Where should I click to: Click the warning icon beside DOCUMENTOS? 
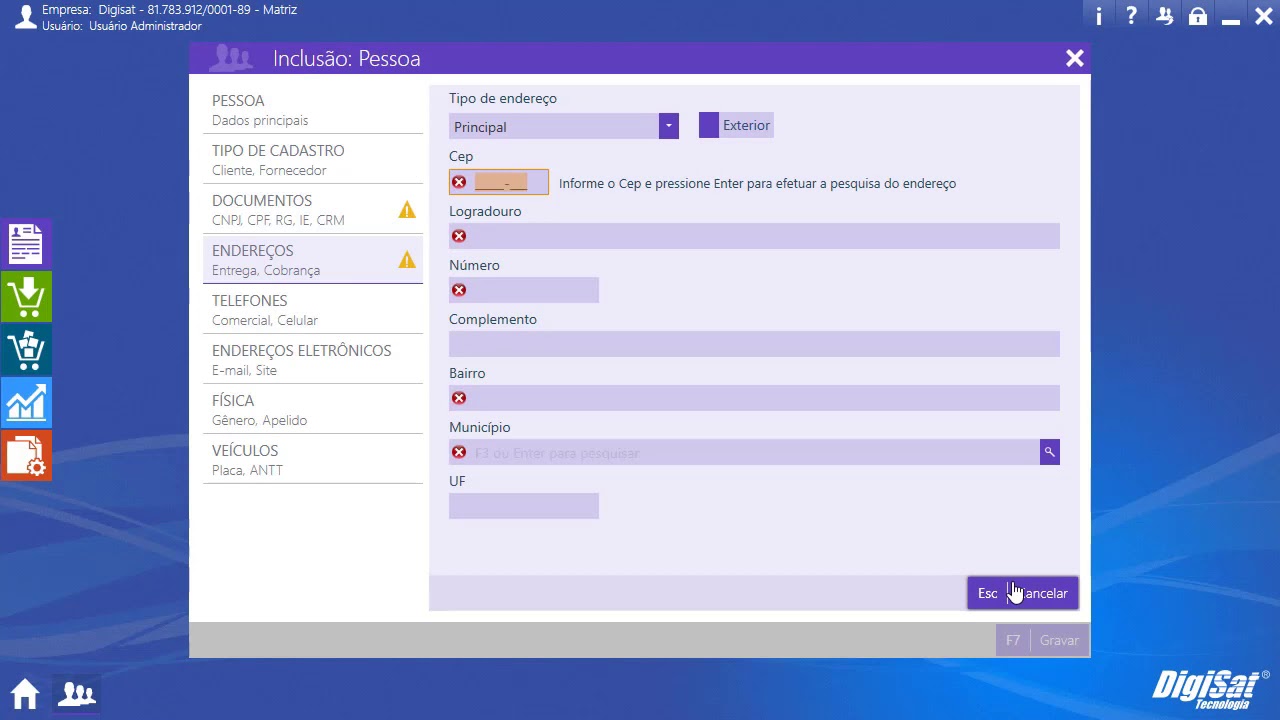click(407, 210)
